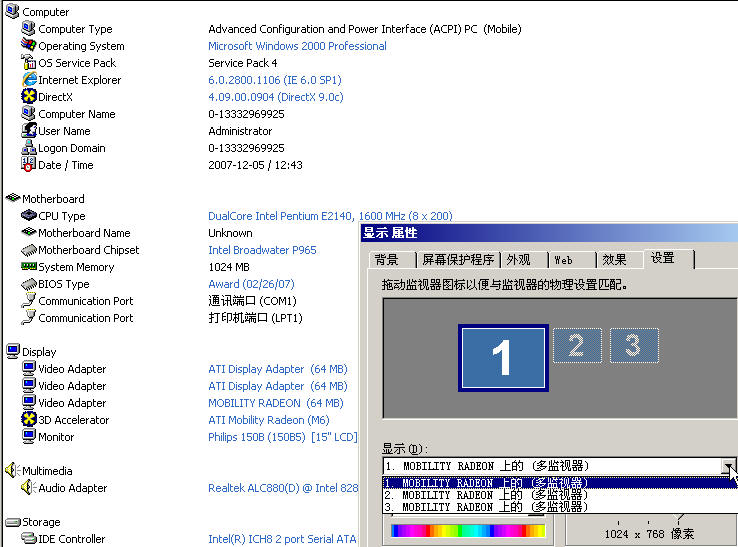Screen dimensions: 738x547
Task: Click the Multimedia speaker icon
Action: tap(13, 470)
